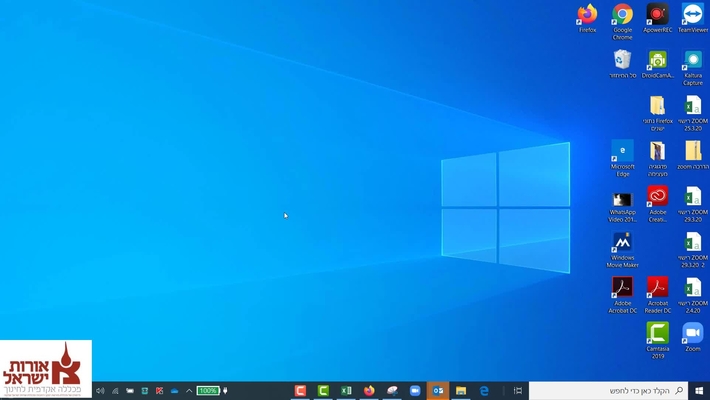Open the DroidCamApp desktop shortcut

tap(657, 64)
